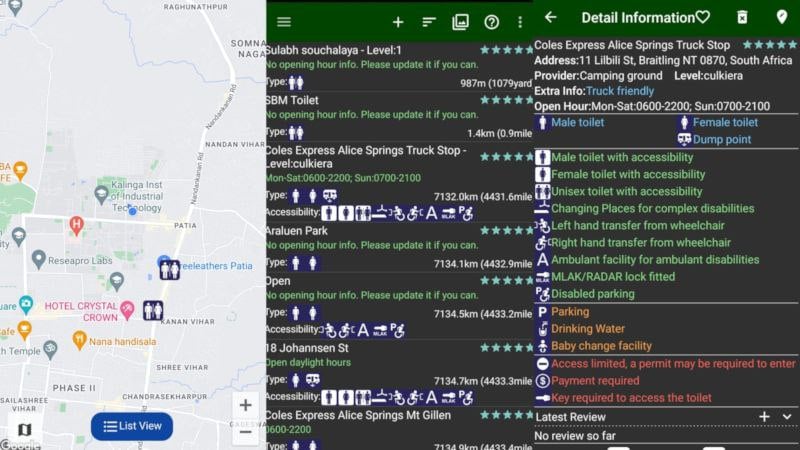The height and width of the screenshot is (450, 800).
Task: Switch to List View
Action: coord(132,426)
